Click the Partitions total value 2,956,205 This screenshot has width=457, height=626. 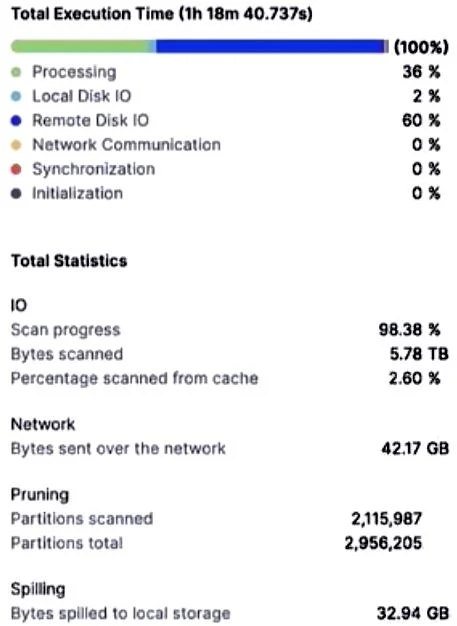(383, 543)
